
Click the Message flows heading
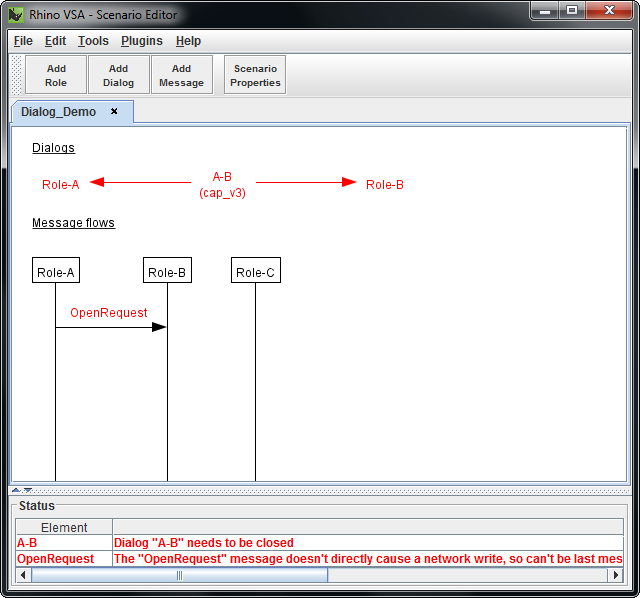pos(73,223)
